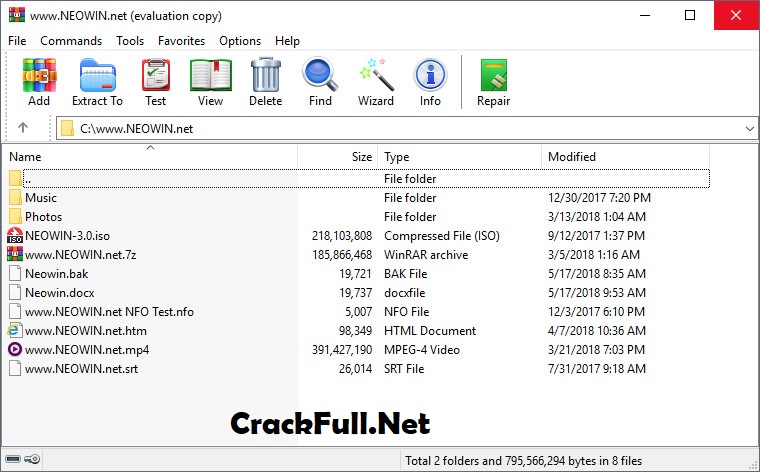
Task: Sort by the Name column header
Action: pyautogui.click(x=150, y=157)
